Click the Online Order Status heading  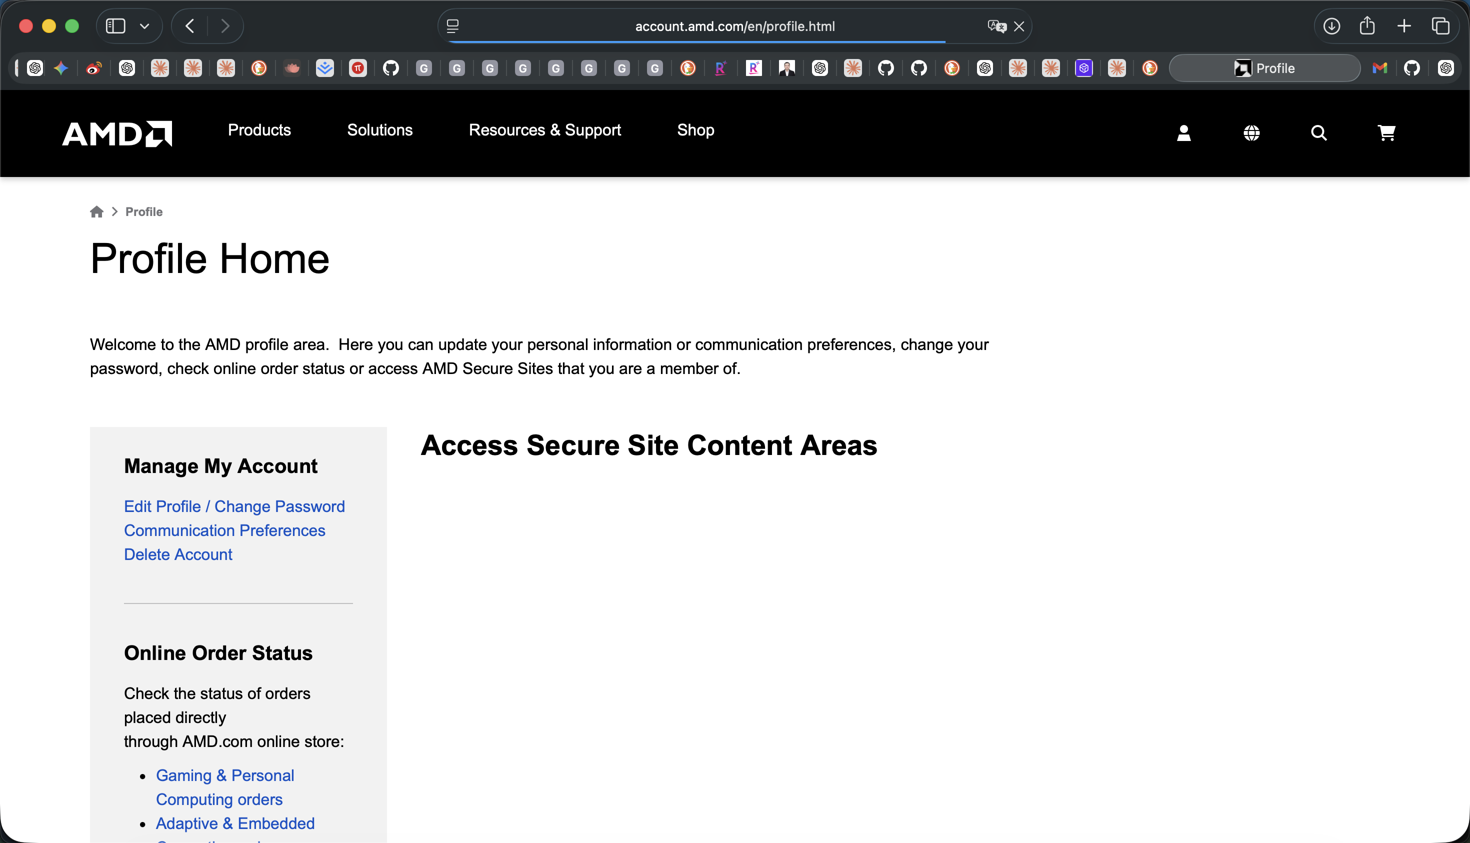[x=218, y=654]
